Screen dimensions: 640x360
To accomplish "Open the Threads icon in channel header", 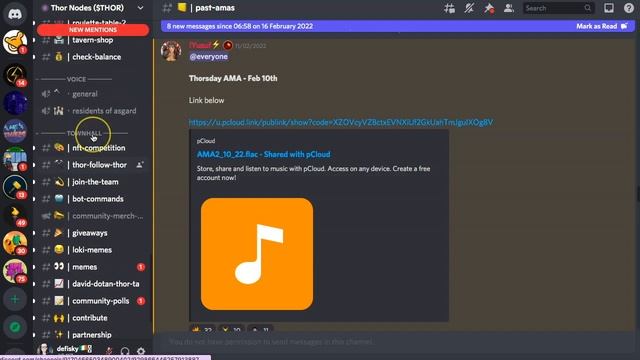I will [x=449, y=8].
